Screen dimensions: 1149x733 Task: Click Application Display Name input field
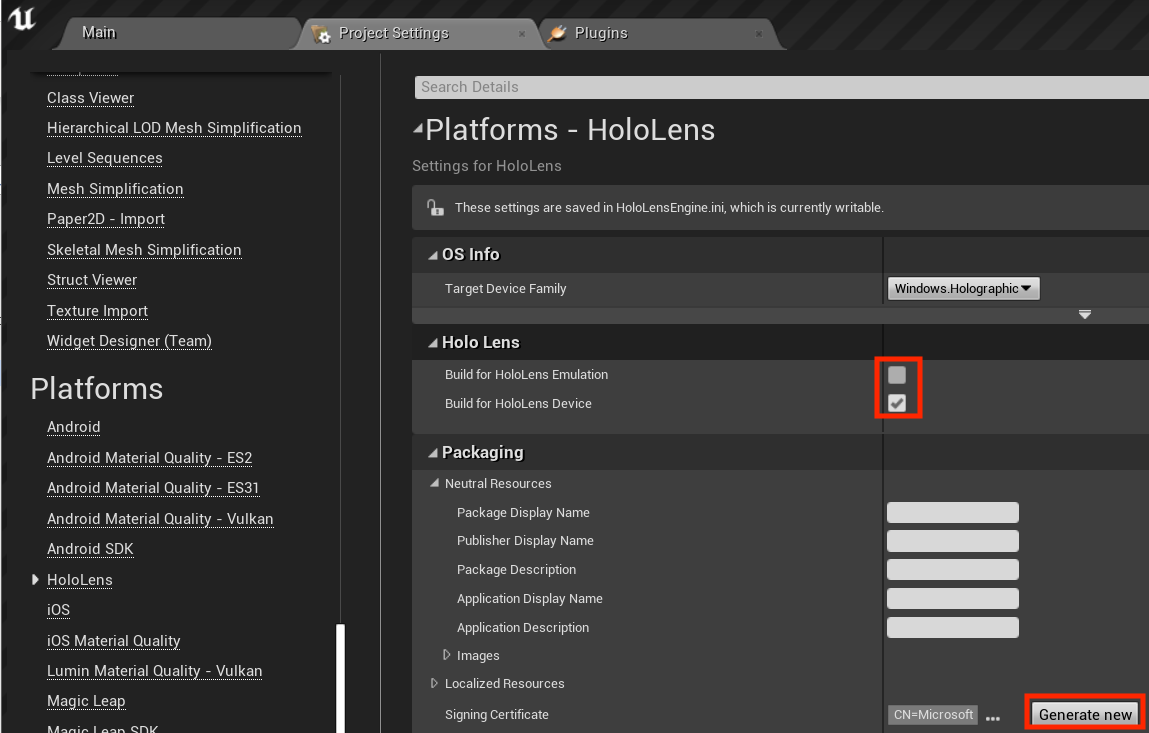pyautogui.click(x=953, y=599)
